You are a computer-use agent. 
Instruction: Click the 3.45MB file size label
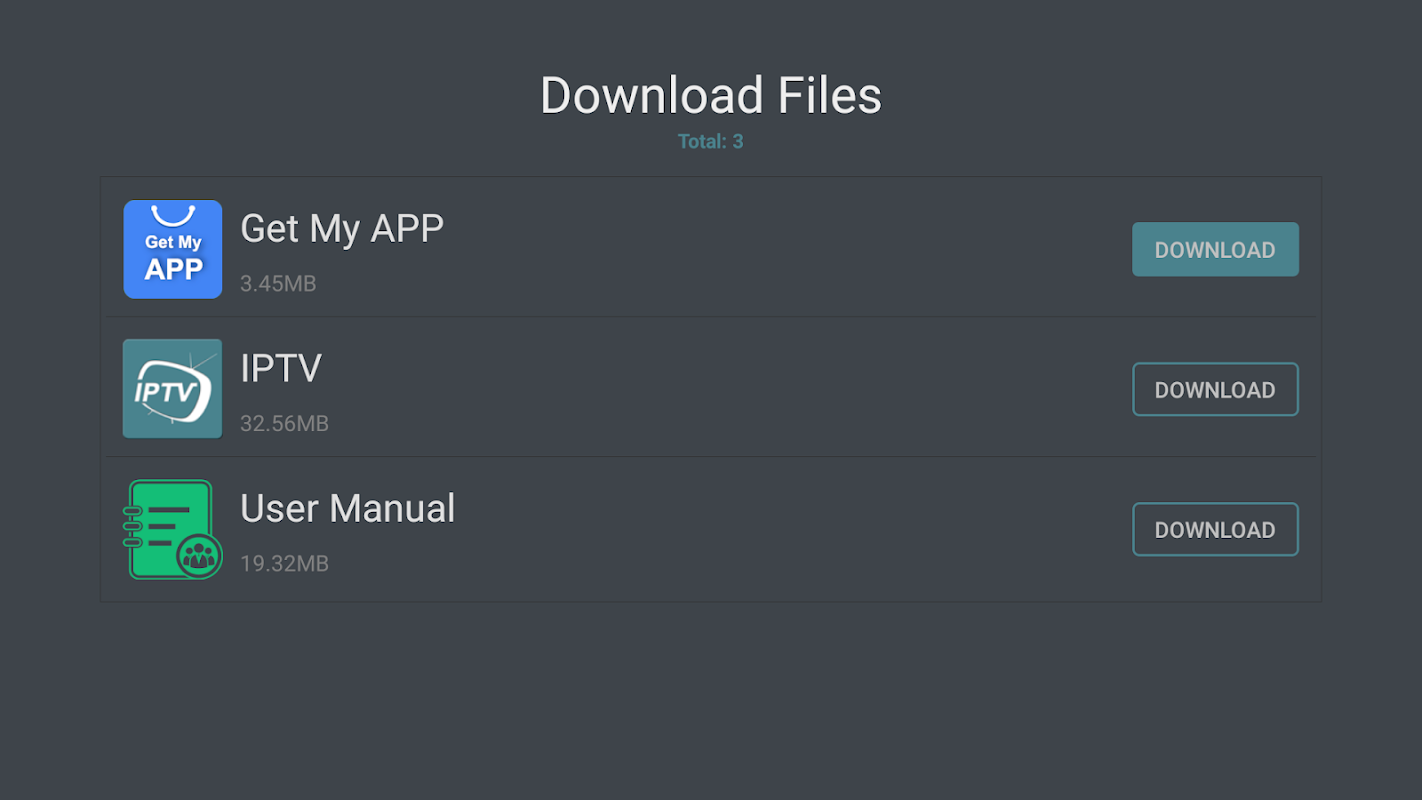278,284
